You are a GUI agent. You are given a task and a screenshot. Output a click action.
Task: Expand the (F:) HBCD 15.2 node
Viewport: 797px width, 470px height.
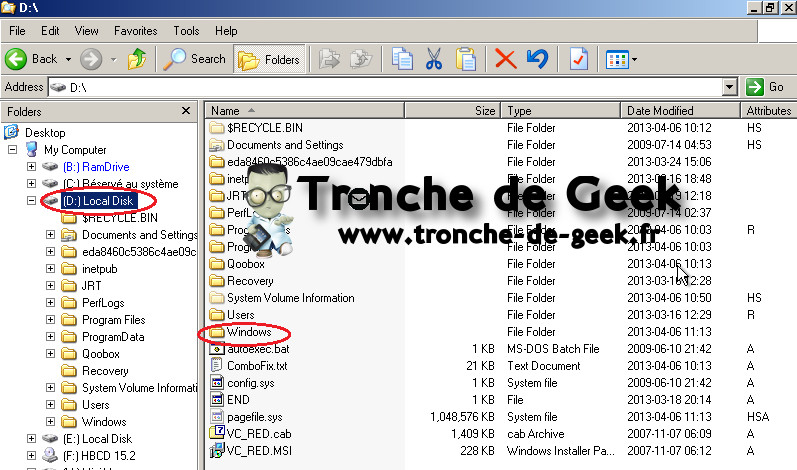click(32, 456)
